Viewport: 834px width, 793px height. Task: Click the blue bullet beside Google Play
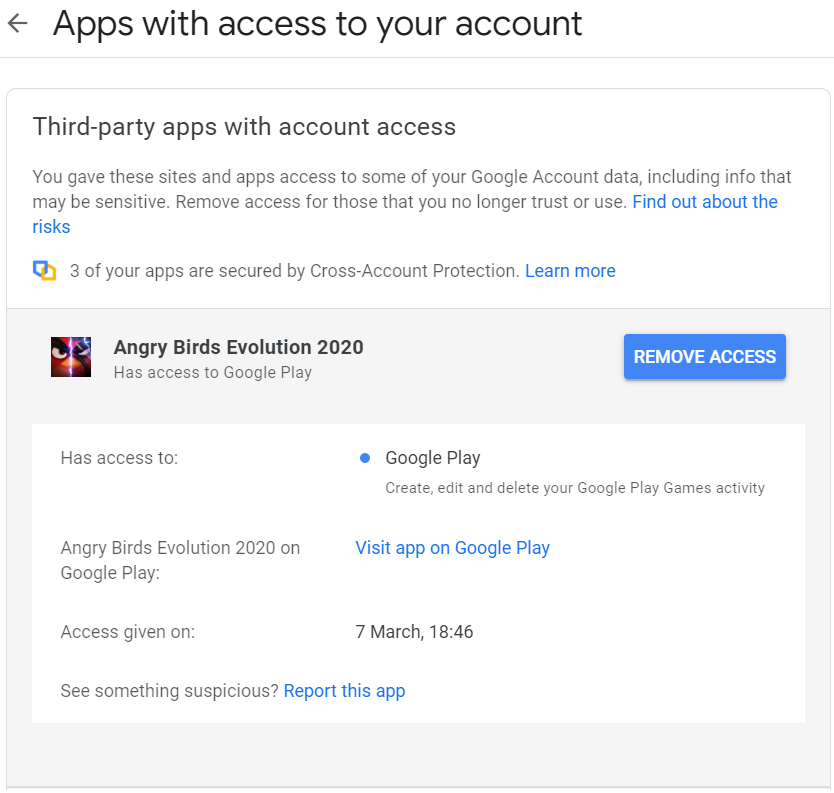tap(365, 458)
